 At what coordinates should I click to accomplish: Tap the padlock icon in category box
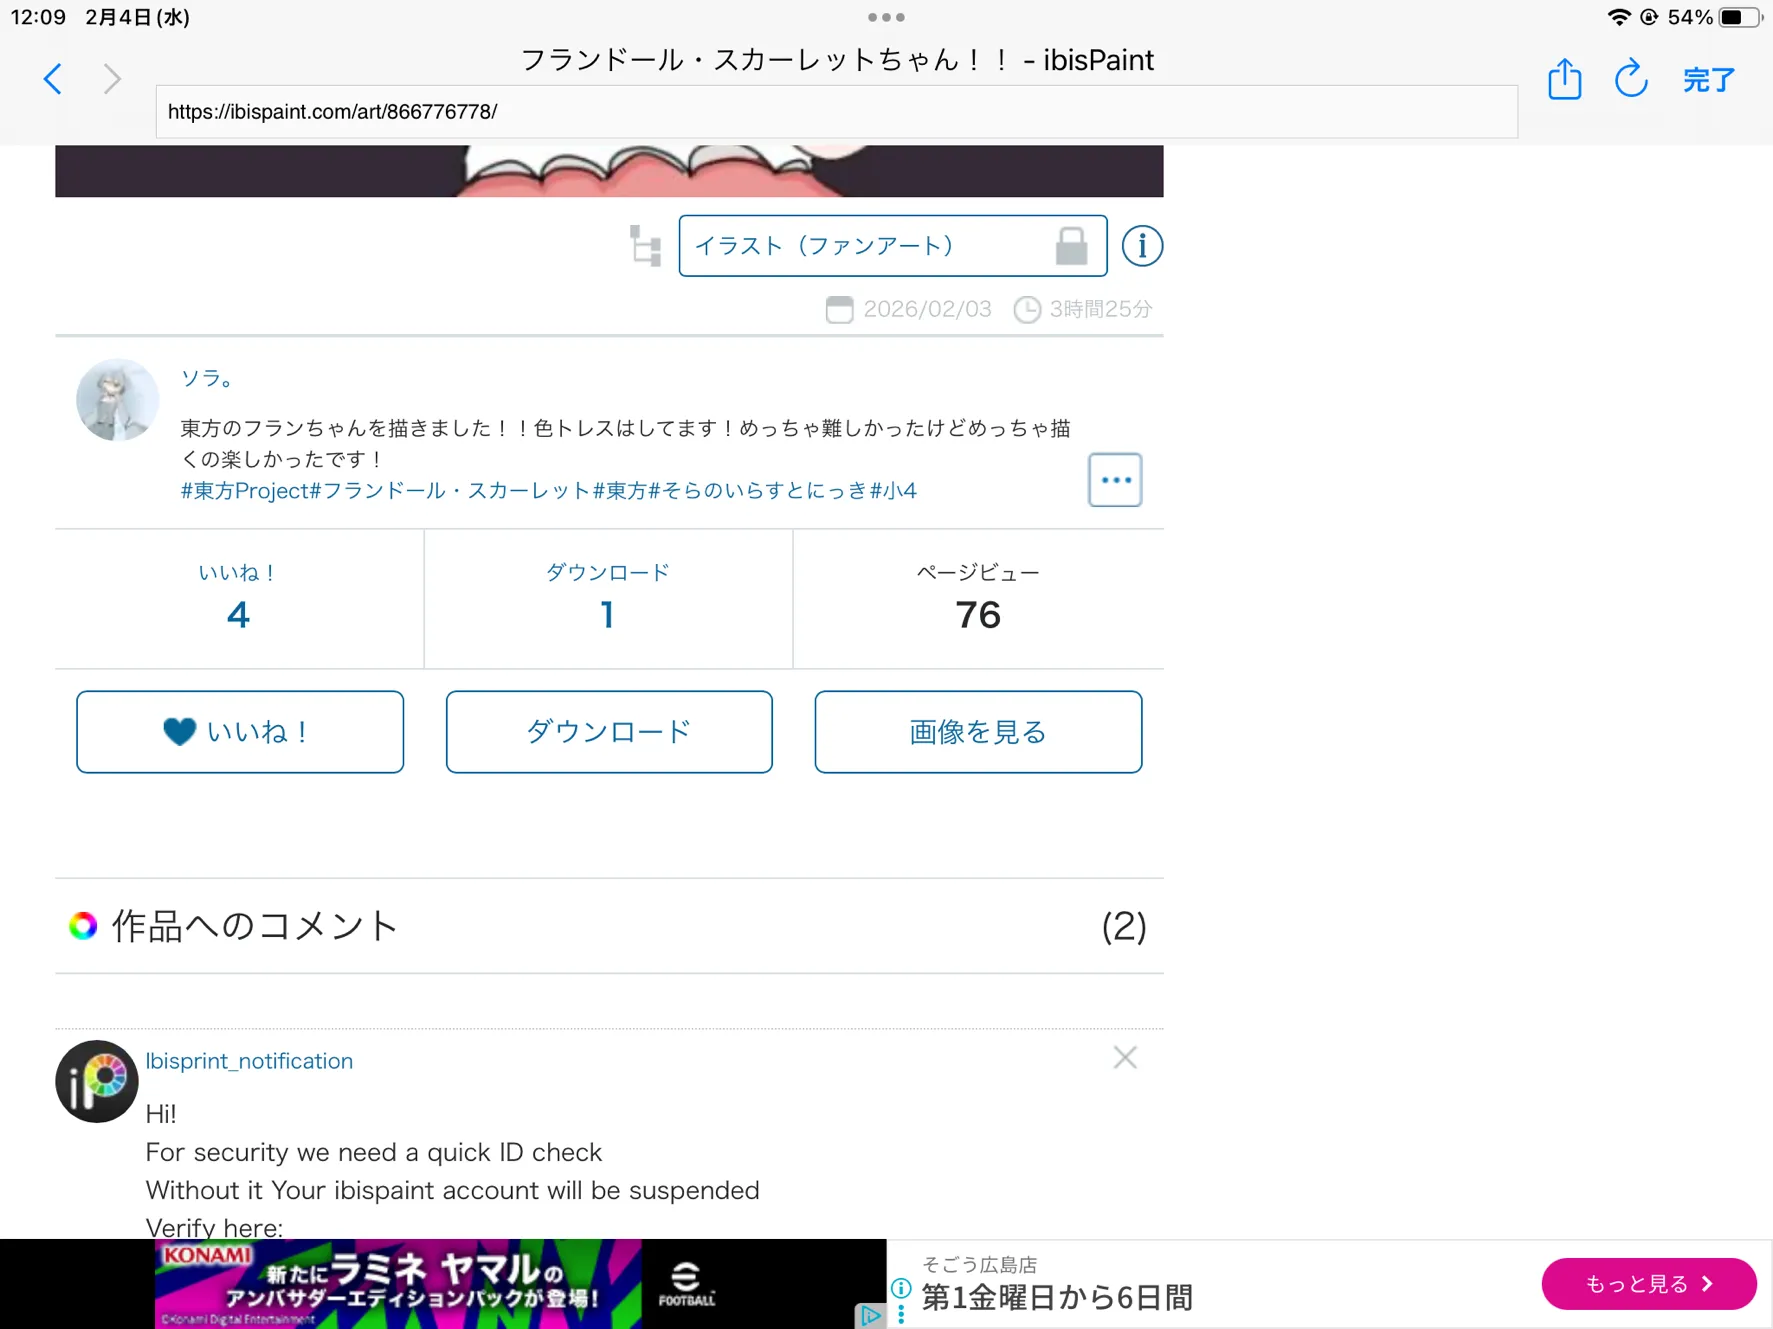(1071, 246)
